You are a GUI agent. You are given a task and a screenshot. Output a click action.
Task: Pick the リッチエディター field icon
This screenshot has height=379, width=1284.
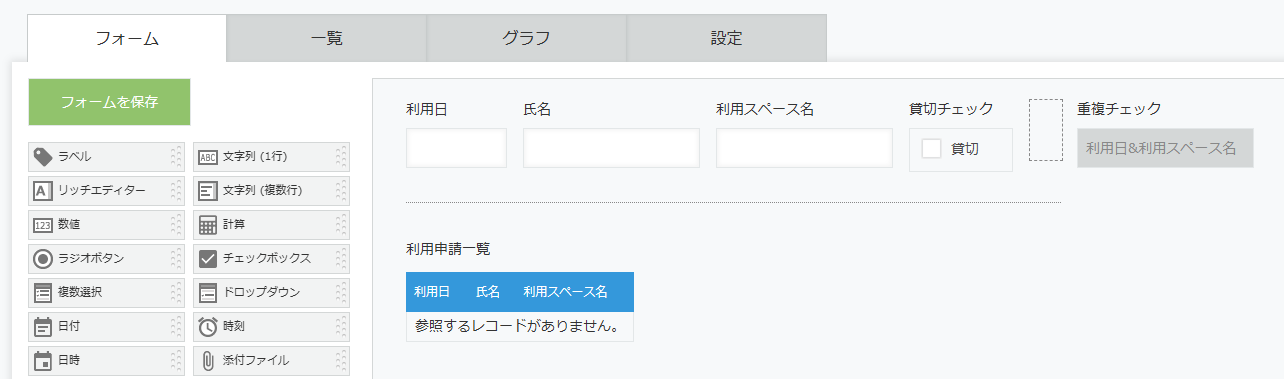pos(43,191)
